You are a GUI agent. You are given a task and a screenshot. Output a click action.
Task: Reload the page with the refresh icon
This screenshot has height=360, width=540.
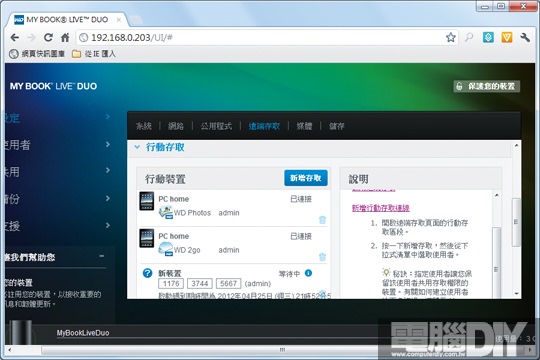click(x=48, y=37)
